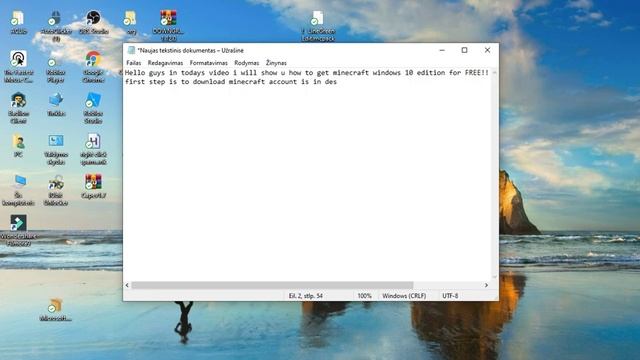The width and height of the screenshot is (640, 360).
Task: Select the file icon with letter H
Action: tap(93, 149)
